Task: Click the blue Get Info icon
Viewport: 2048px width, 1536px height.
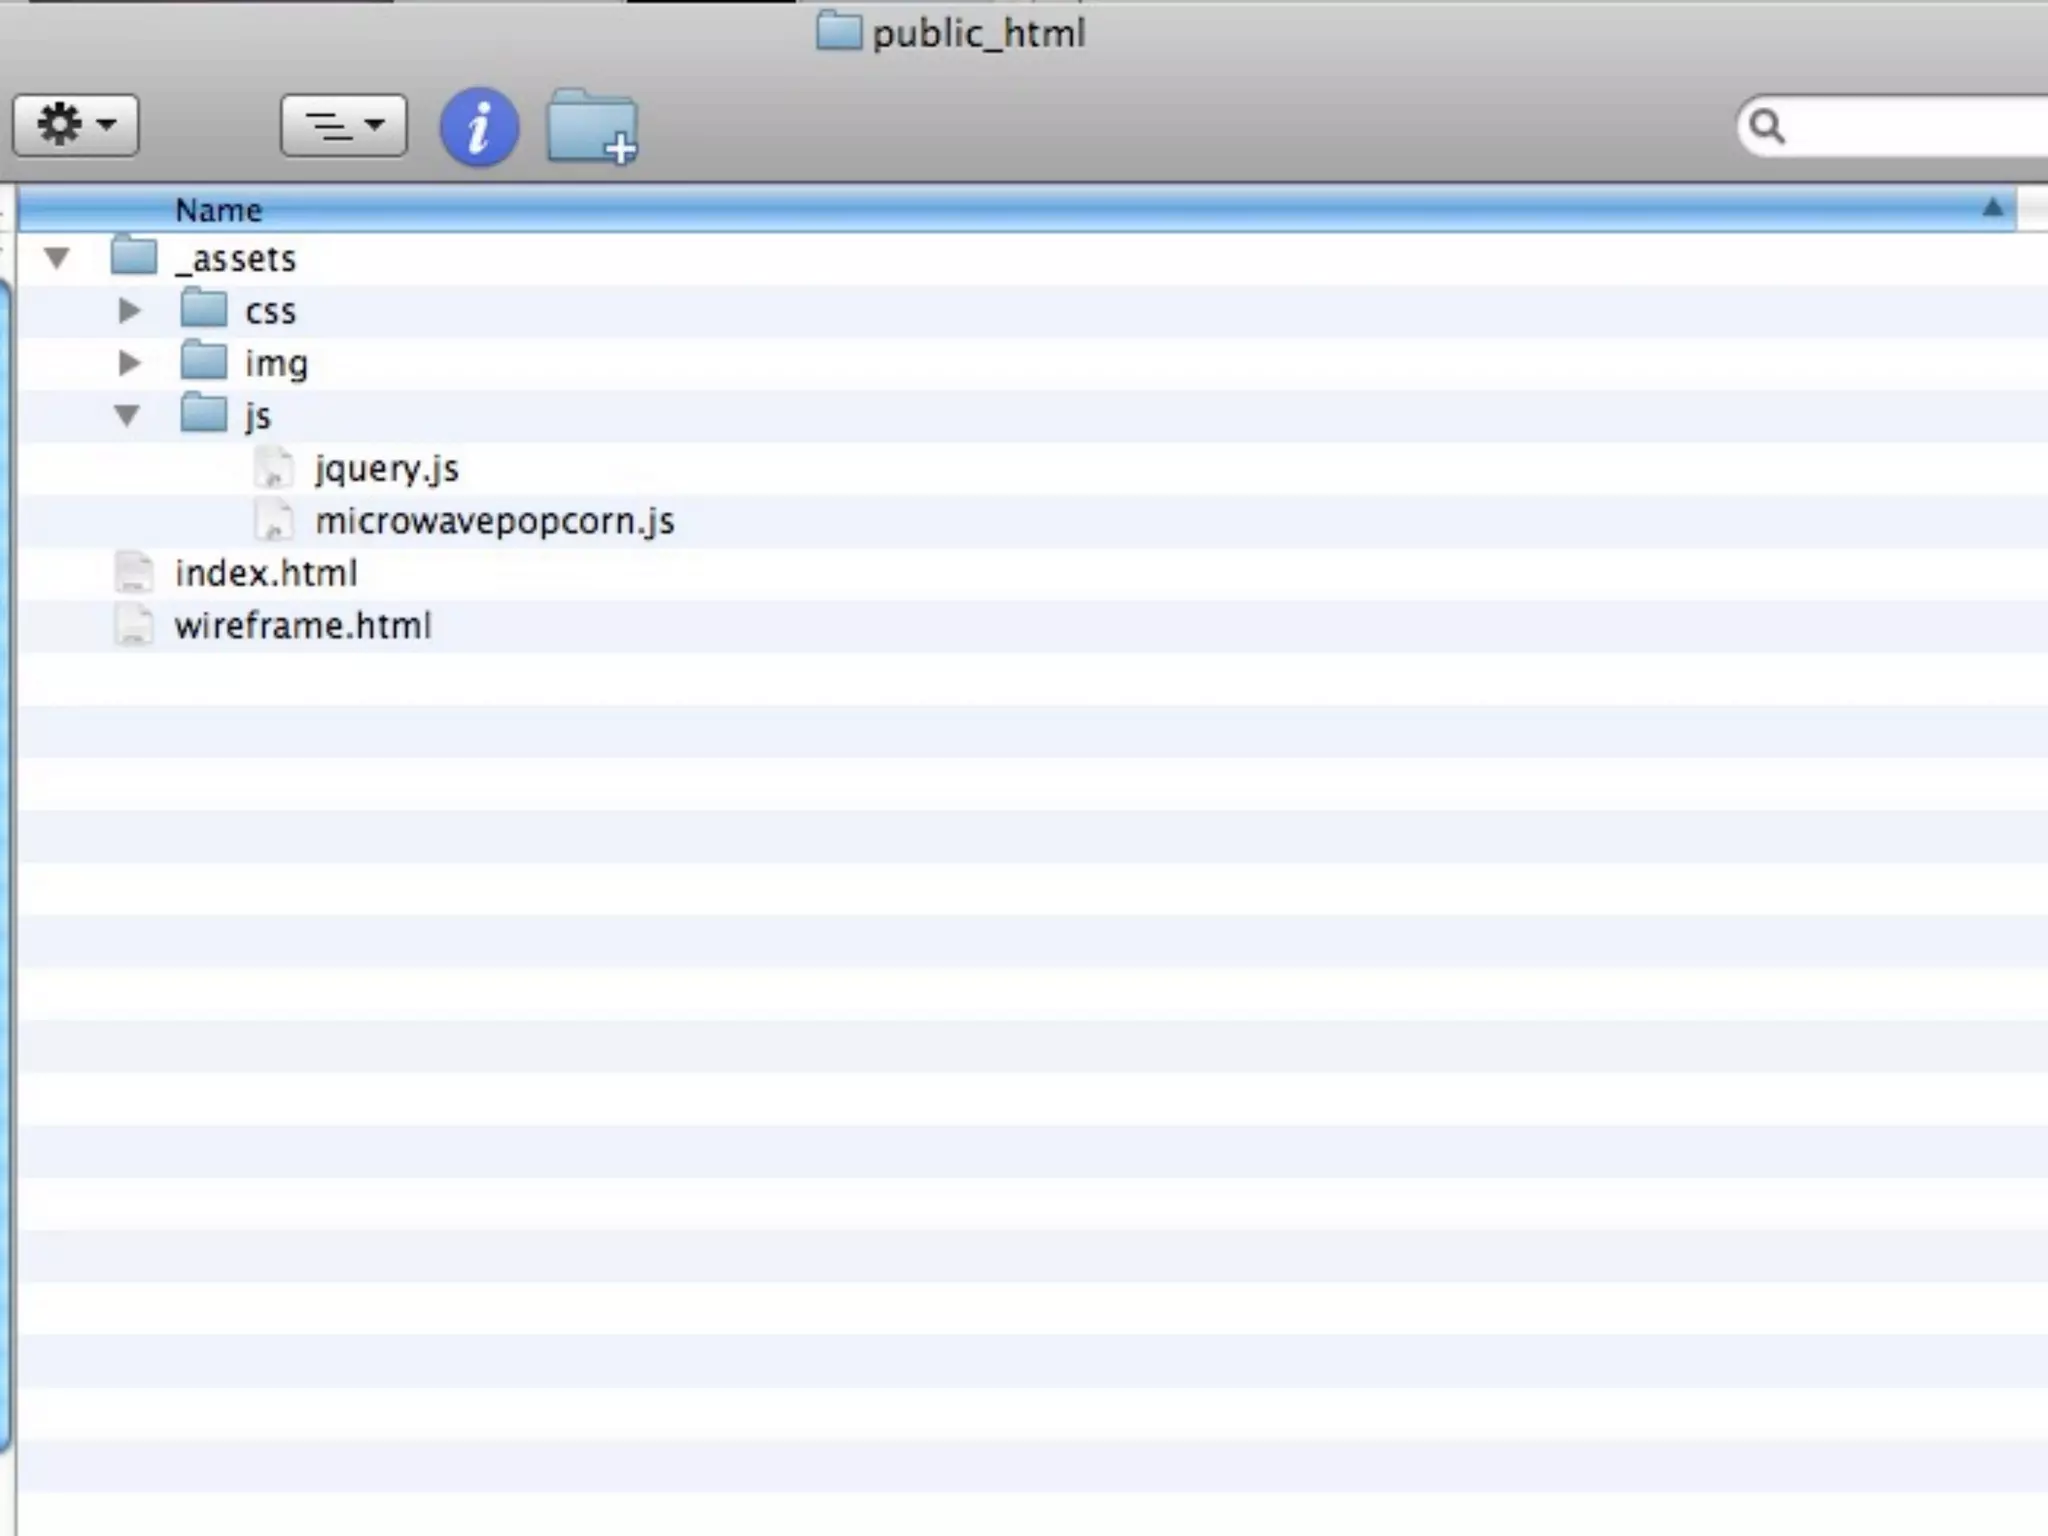Action: (x=479, y=127)
